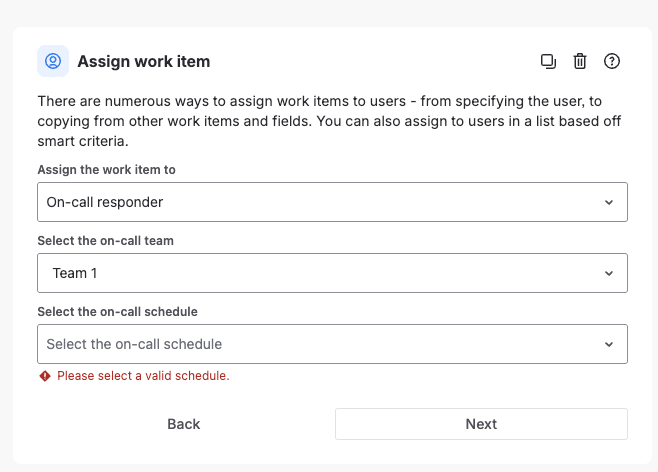Screen dimensions: 658x472
Task: Click the description paragraph about assigning work items
Action: coord(326,121)
